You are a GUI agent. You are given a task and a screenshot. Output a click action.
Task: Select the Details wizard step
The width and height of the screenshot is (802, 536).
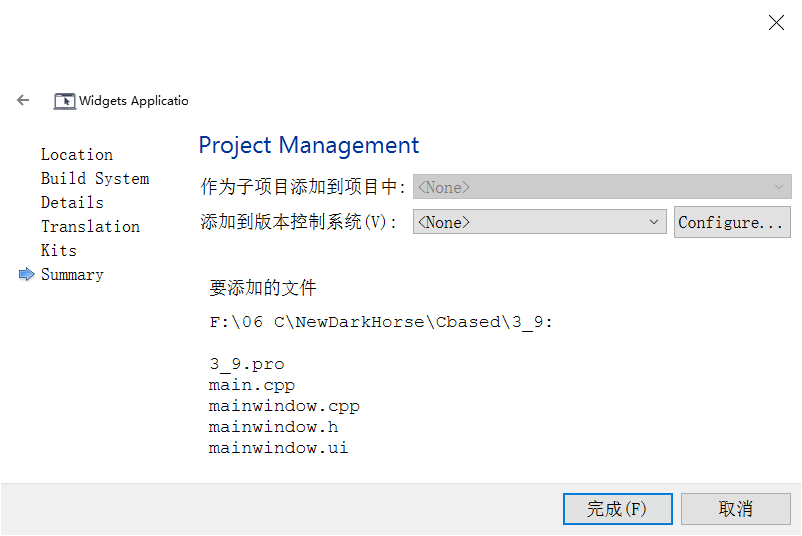72,203
